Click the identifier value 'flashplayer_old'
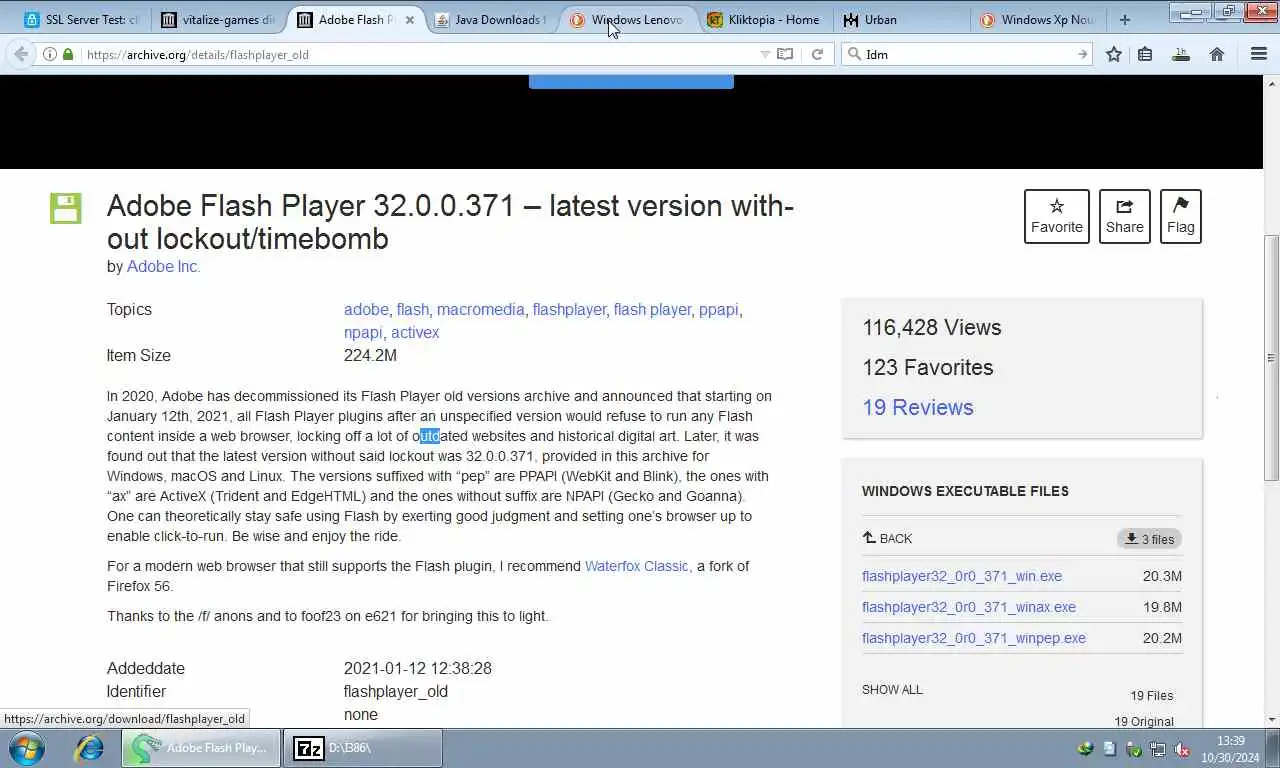The height and width of the screenshot is (768, 1280). [x=396, y=691]
